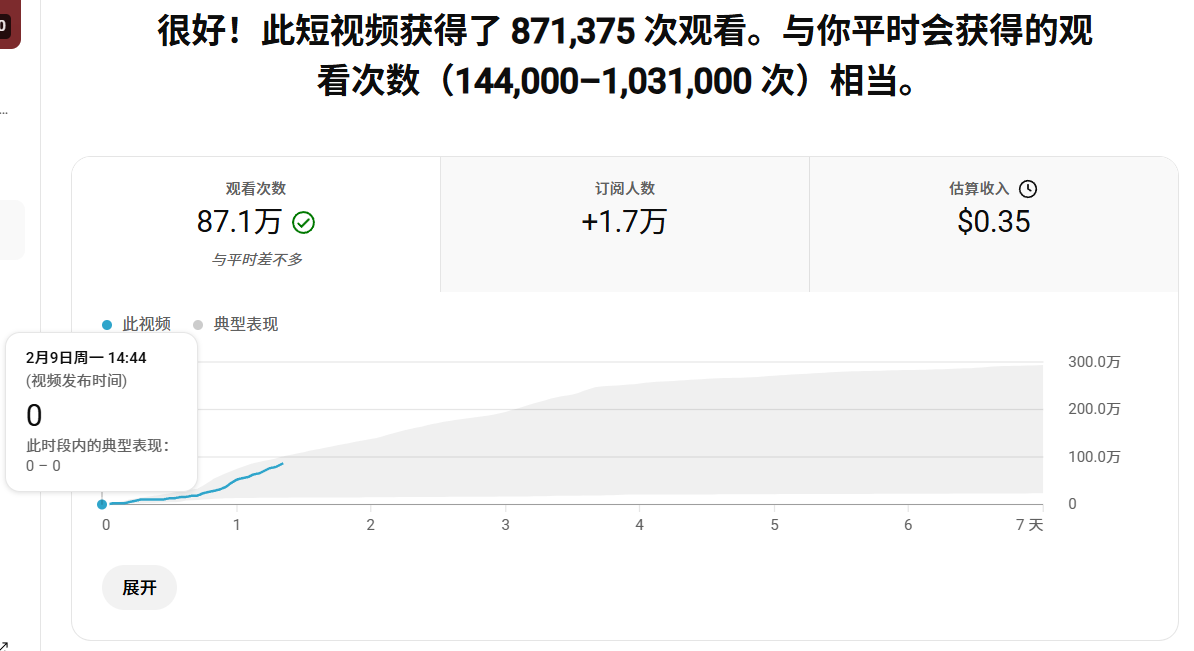Toggle the 典型表现 series legend label
Viewport: 1194px width, 651px height.
(245, 325)
